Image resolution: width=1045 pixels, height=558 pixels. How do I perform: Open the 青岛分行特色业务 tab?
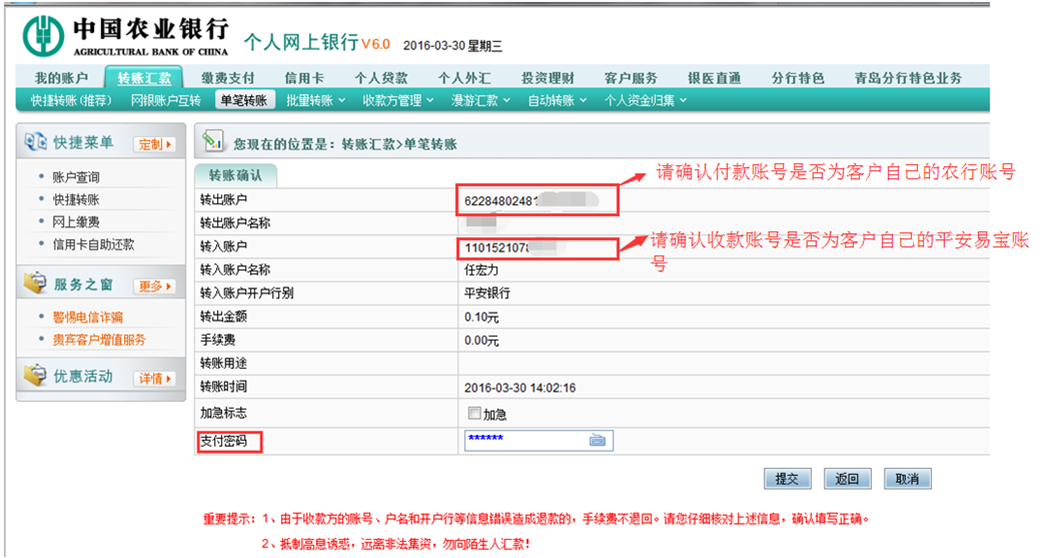[908, 78]
